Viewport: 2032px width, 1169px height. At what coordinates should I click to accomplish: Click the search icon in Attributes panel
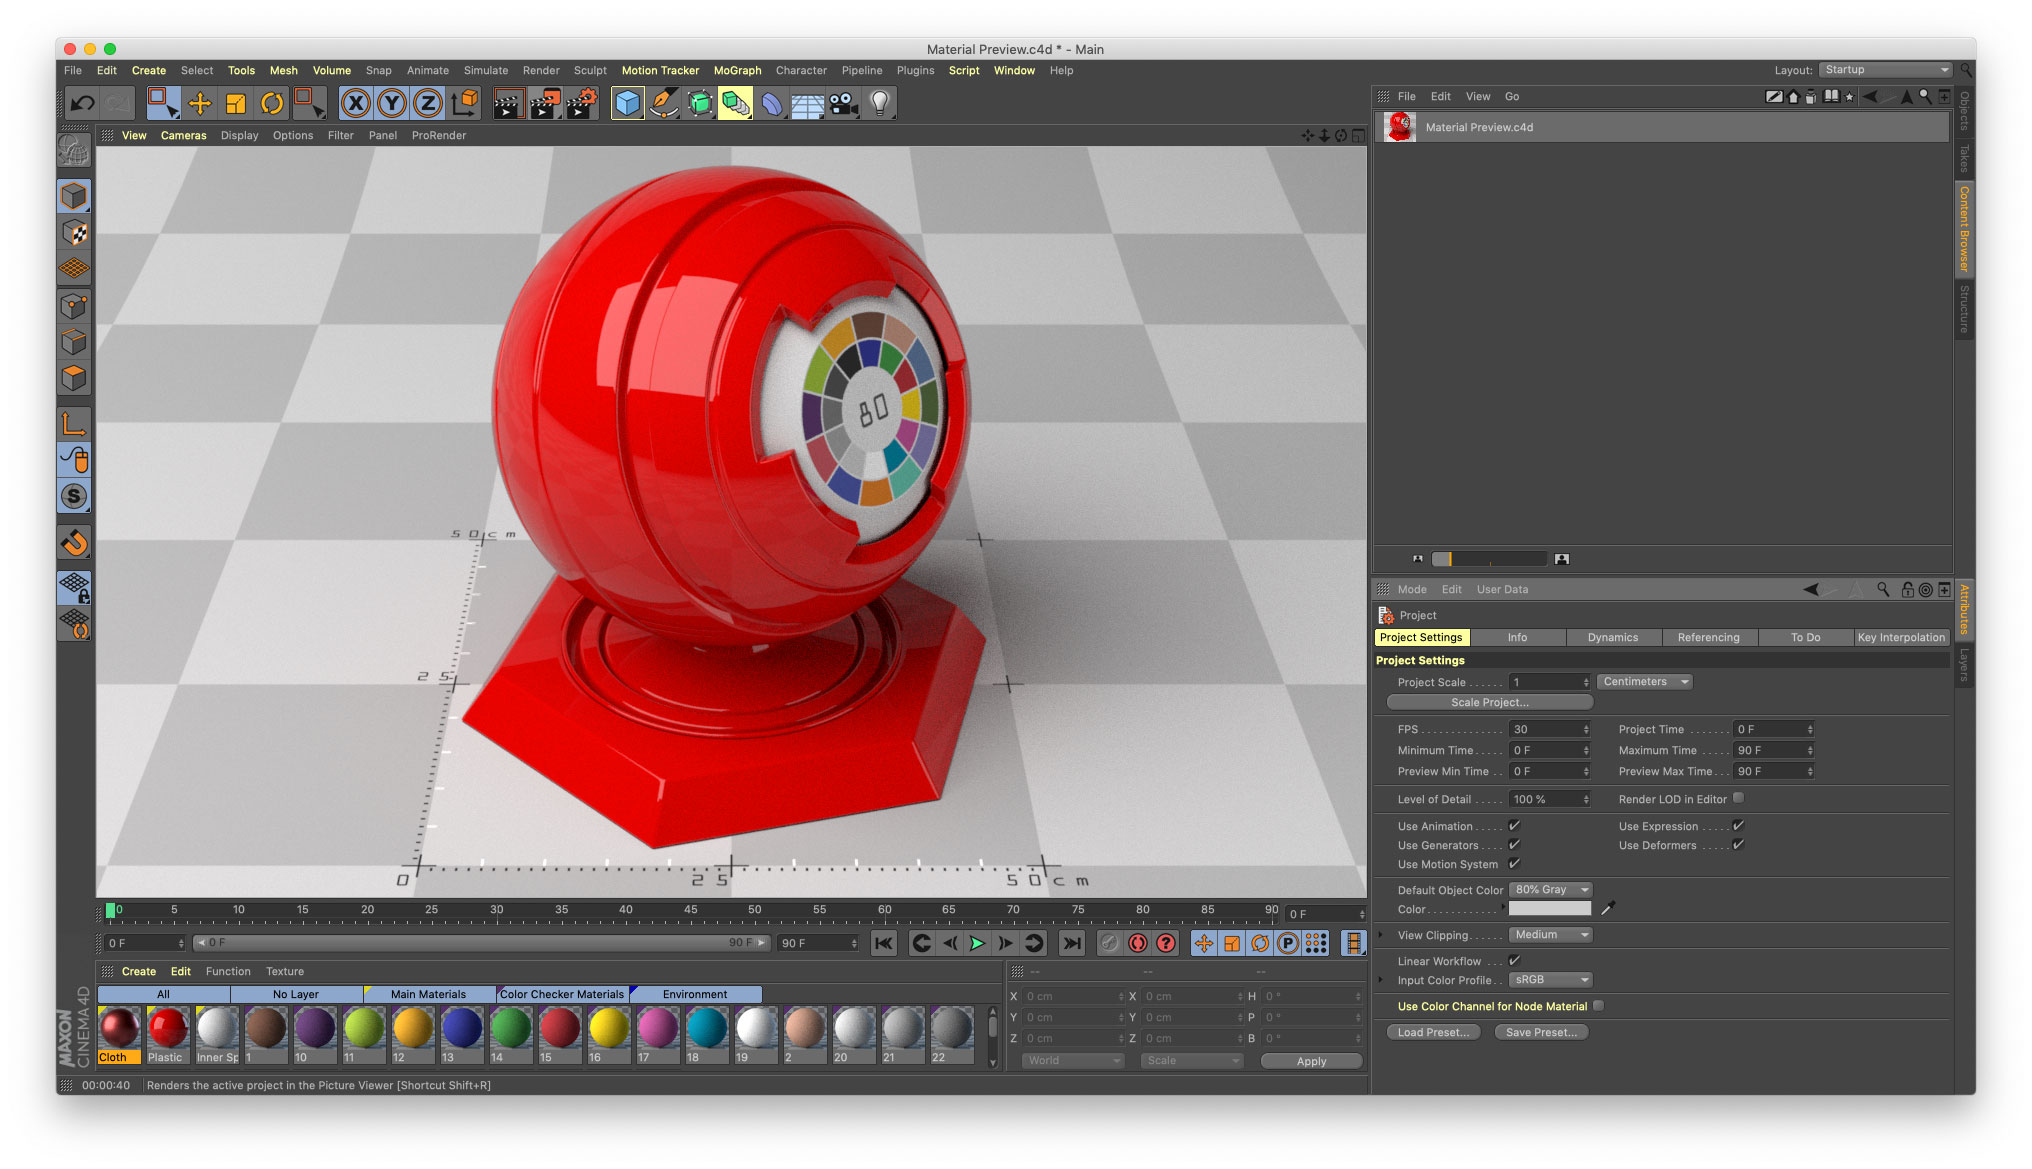coord(1883,590)
